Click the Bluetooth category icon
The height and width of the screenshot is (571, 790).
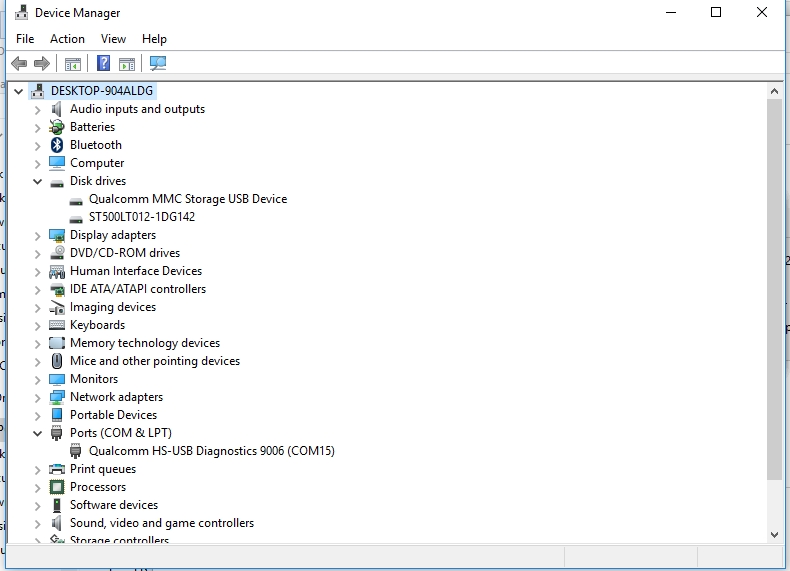[57, 145]
